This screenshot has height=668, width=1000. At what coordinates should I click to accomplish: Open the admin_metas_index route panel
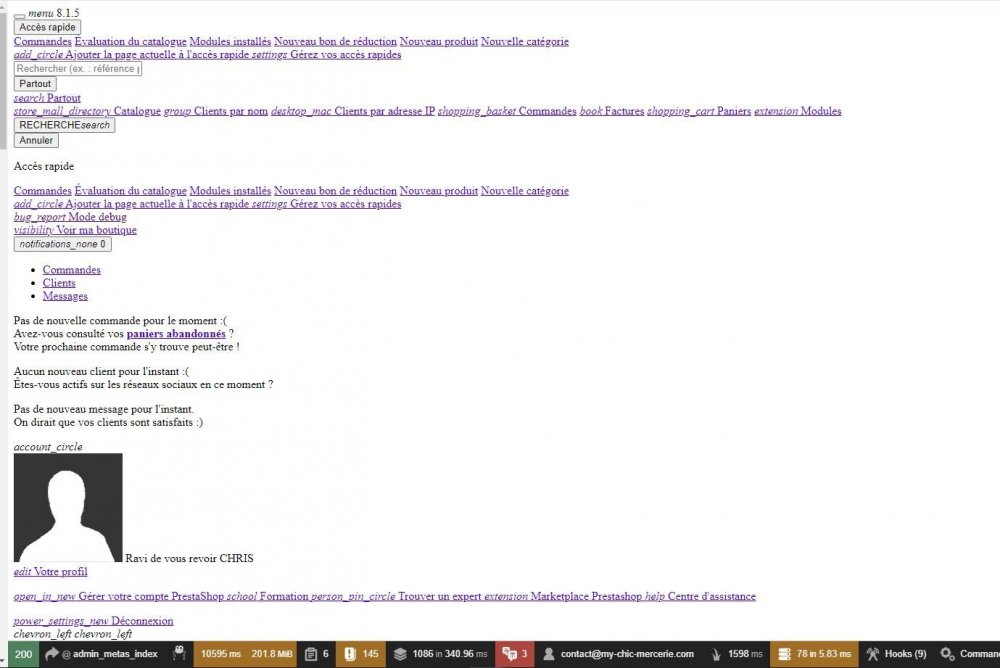[x=101, y=654]
